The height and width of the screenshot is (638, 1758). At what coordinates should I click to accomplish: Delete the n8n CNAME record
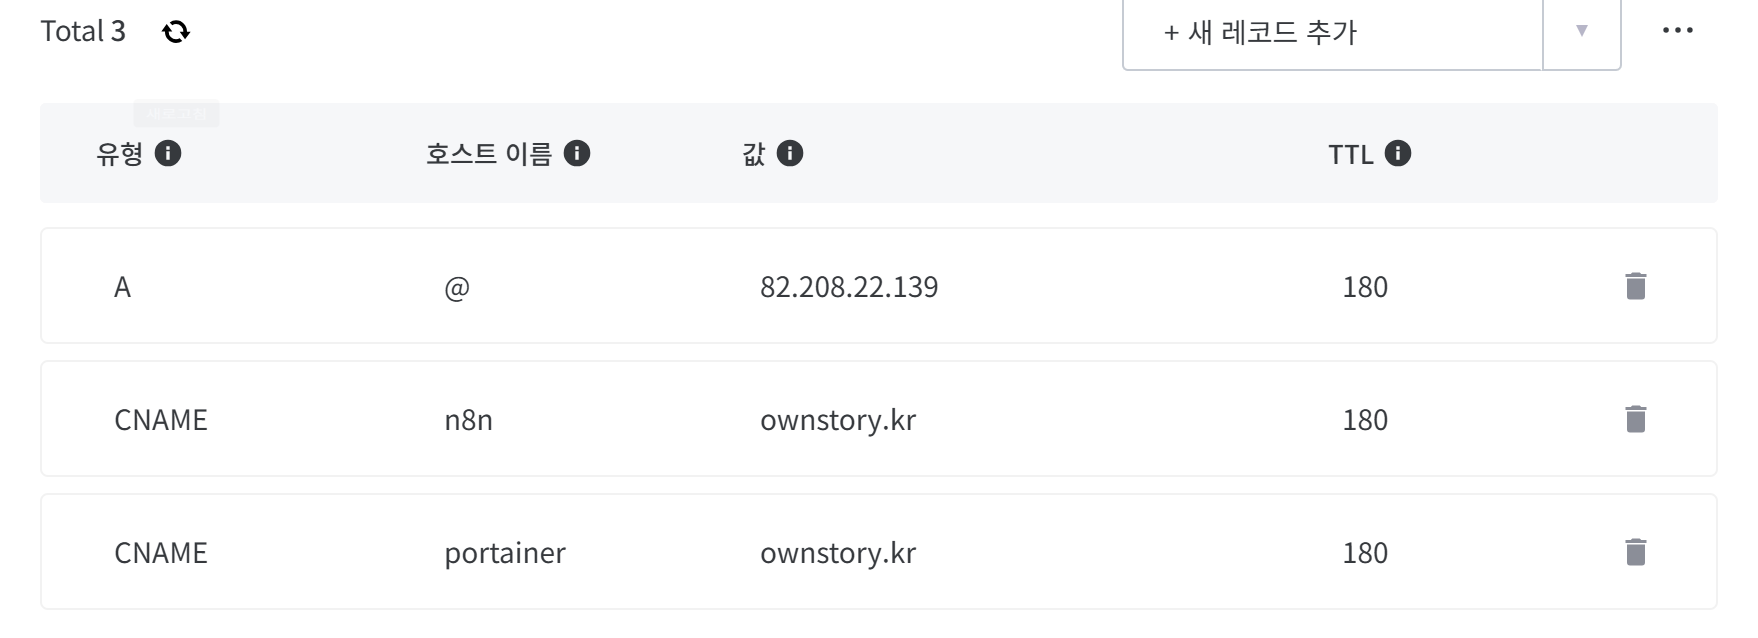[1635, 419]
